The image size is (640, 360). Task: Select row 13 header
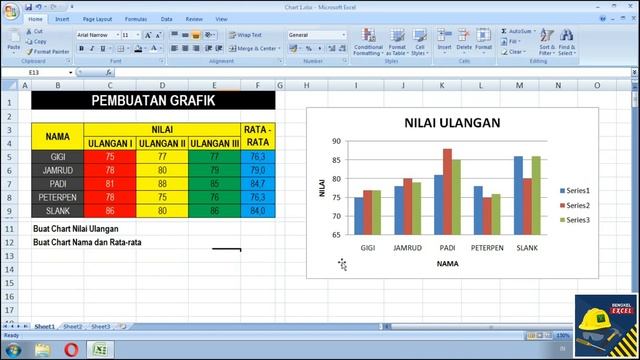pos(9,256)
